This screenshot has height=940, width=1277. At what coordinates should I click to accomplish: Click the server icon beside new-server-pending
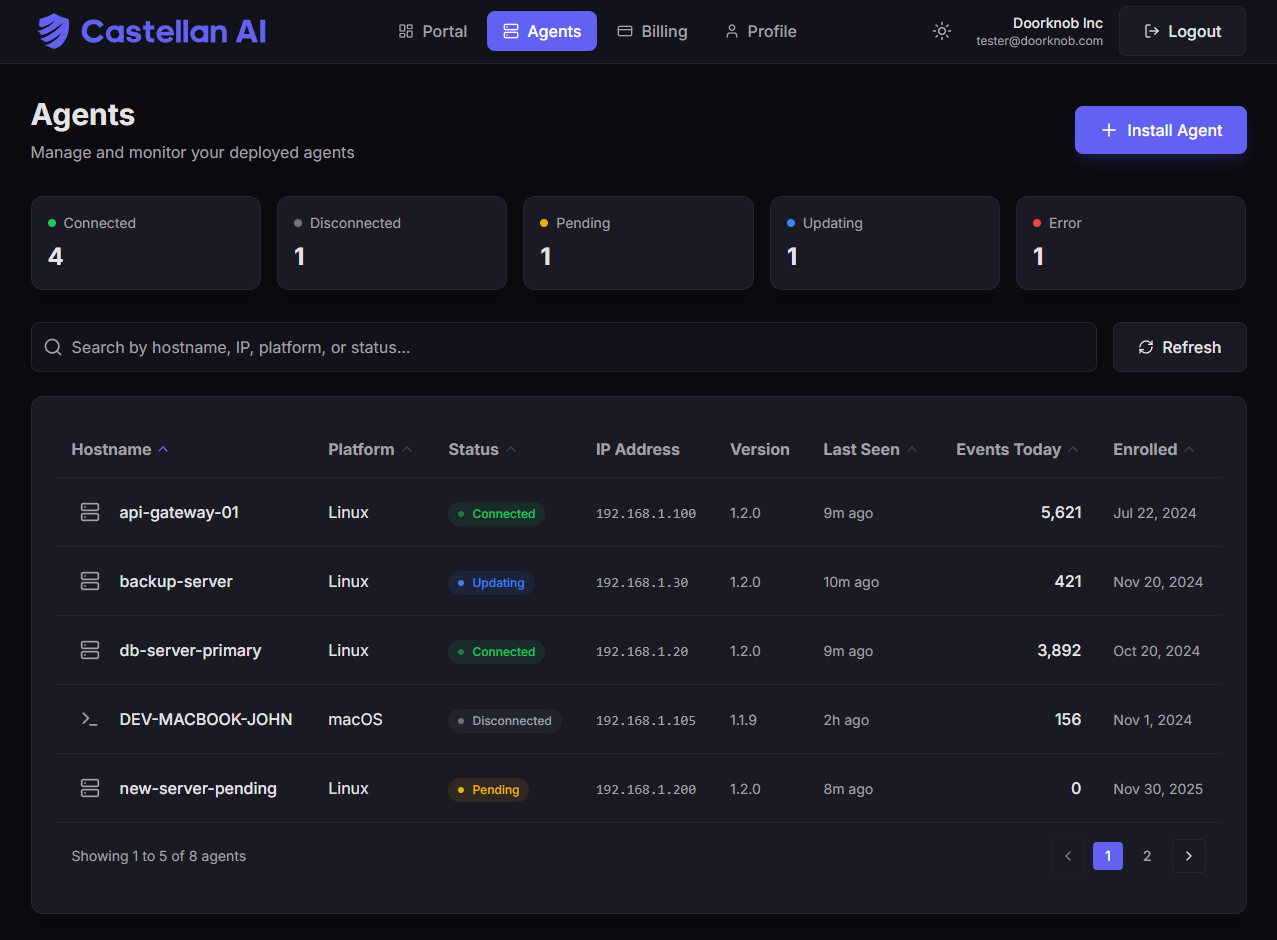pyautogui.click(x=90, y=789)
